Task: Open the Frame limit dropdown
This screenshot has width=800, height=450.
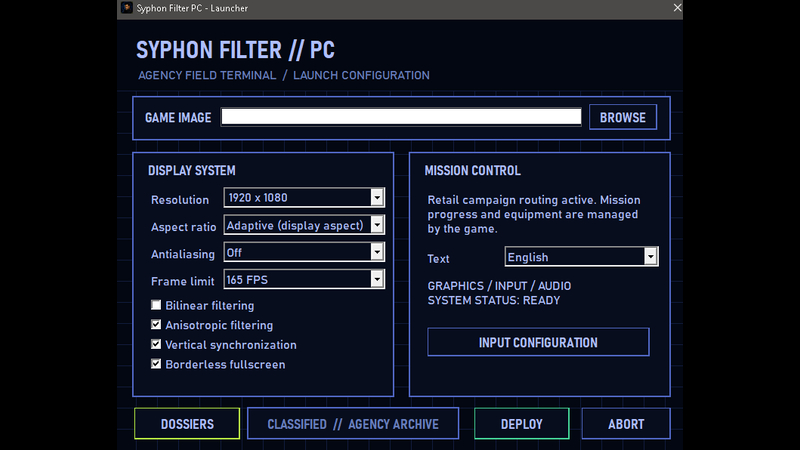Action: [x=304, y=280]
